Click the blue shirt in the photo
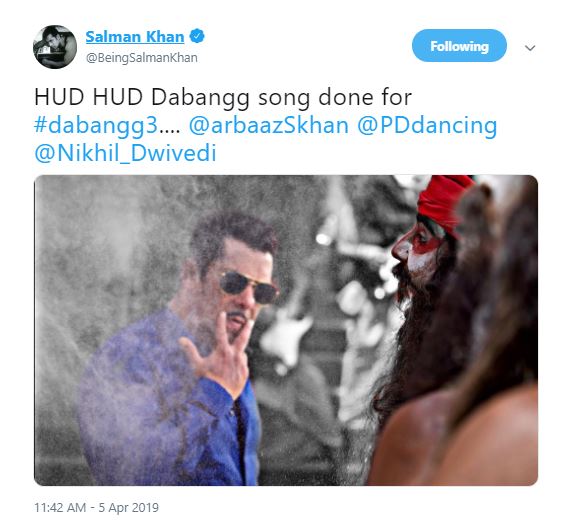The width and height of the screenshot is (568, 522). tap(168, 402)
